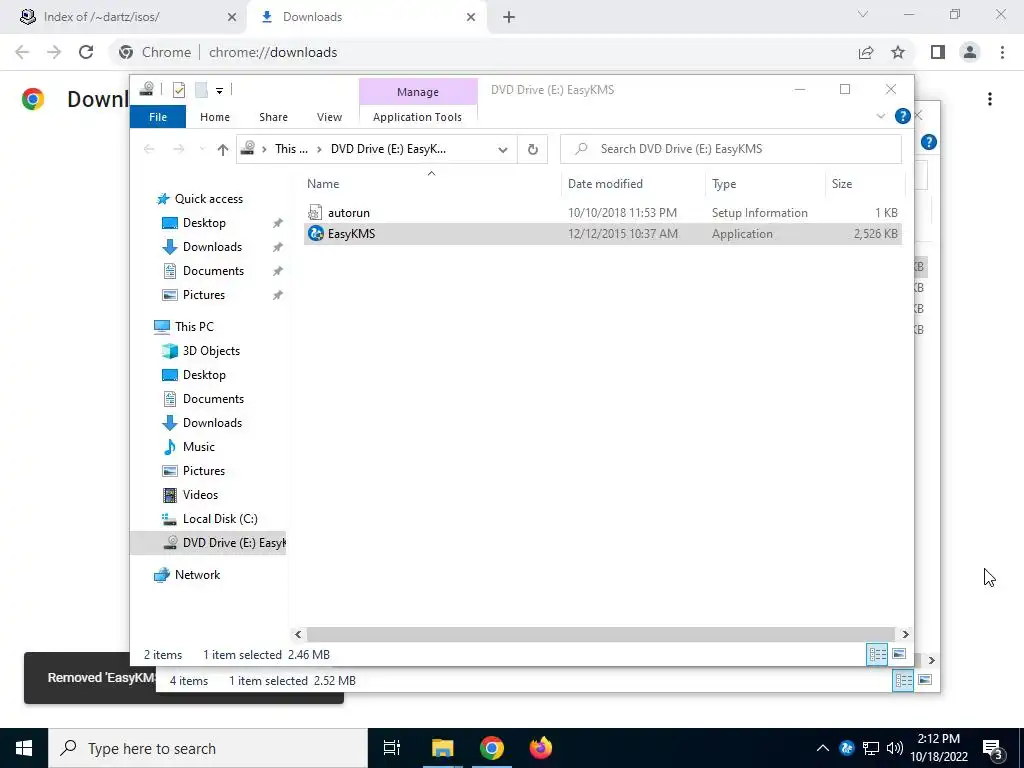Open Desktop under This PC
This screenshot has width=1024, height=768.
tap(204, 375)
